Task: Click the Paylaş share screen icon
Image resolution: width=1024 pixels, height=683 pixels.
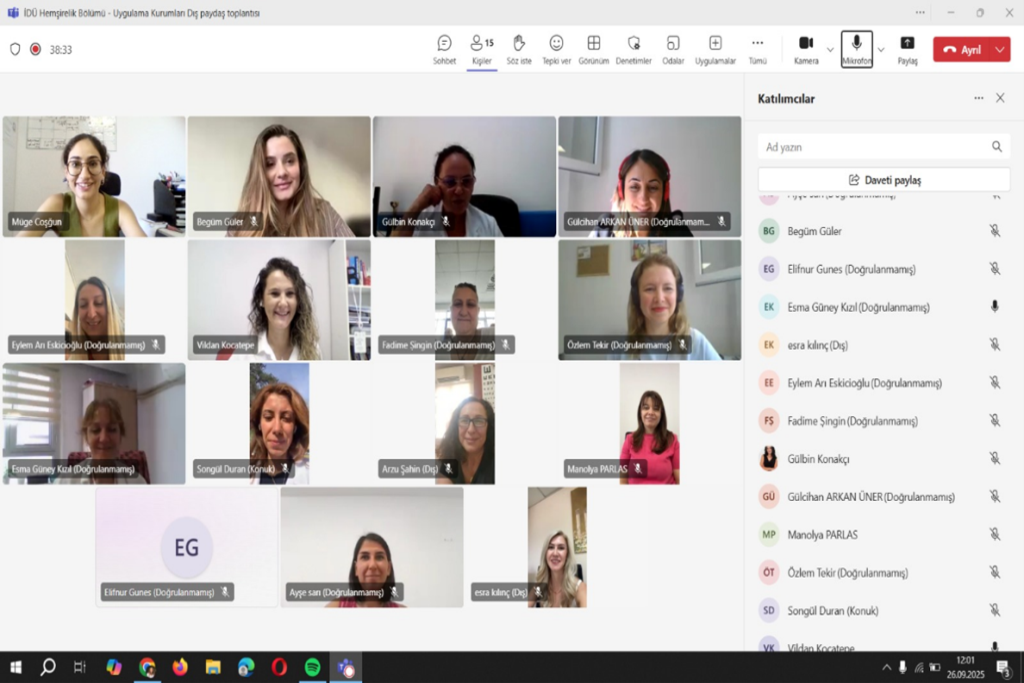Action: click(x=907, y=48)
